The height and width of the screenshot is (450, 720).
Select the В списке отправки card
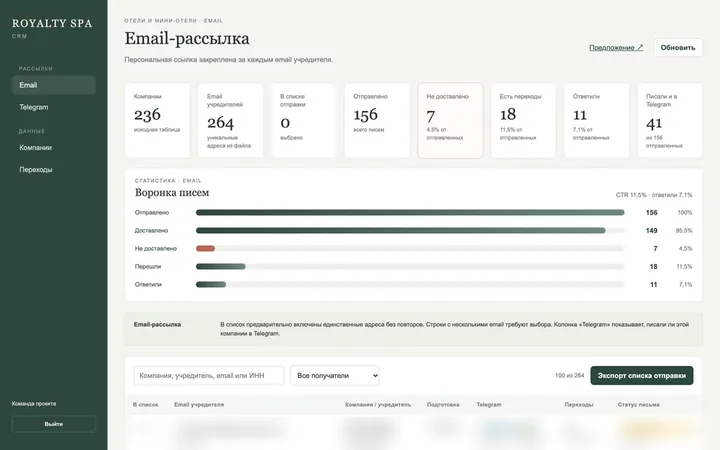point(304,120)
